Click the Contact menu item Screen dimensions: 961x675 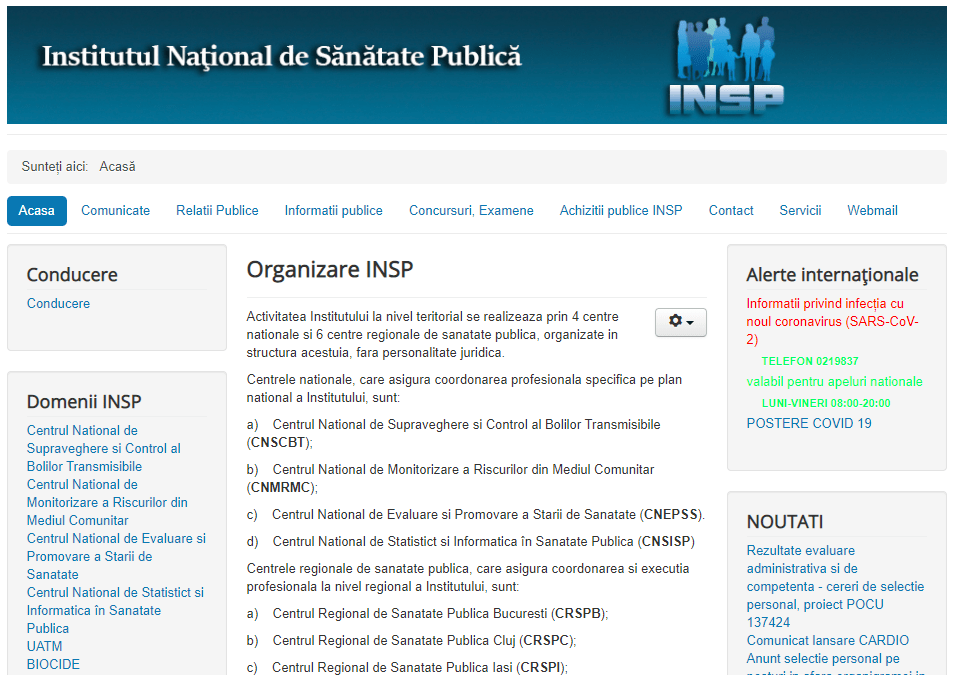pyautogui.click(x=731, y=211)
